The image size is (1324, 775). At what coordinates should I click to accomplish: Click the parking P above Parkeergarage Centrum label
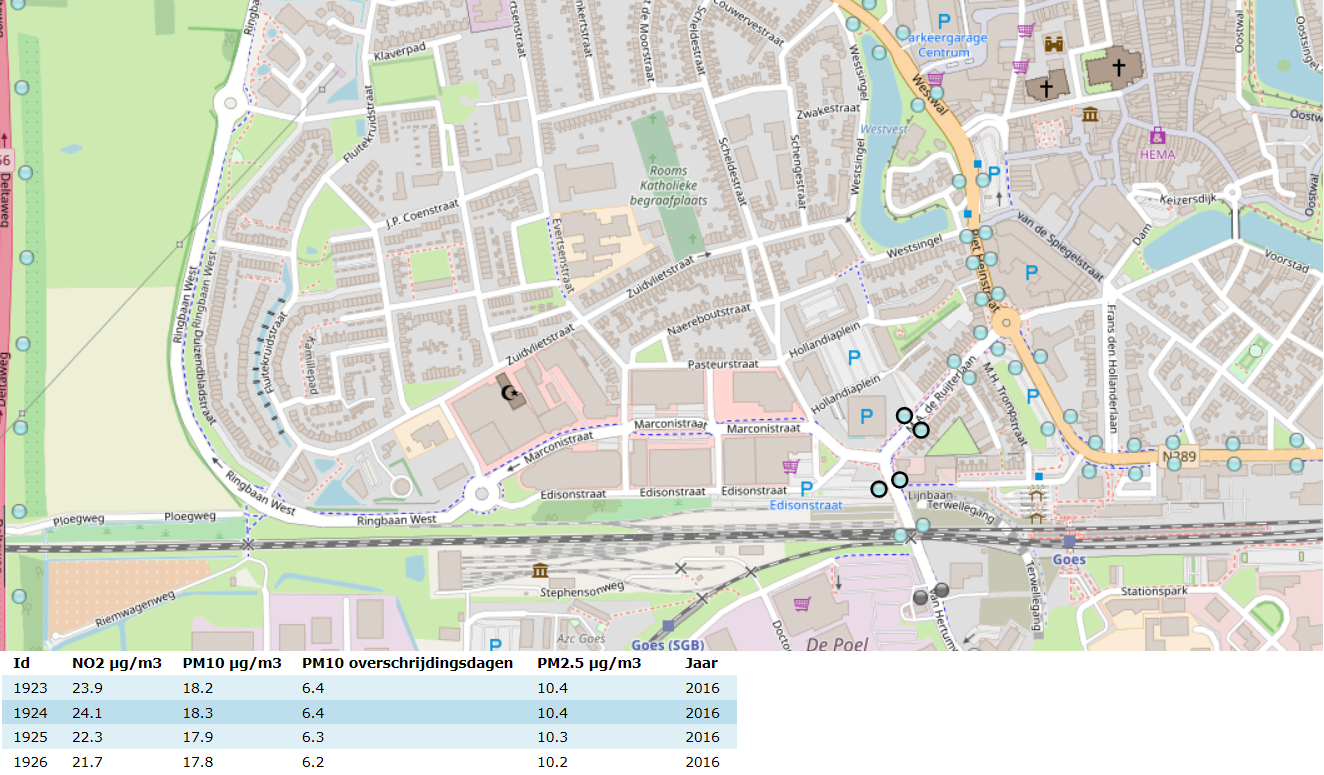pos(944,19)
